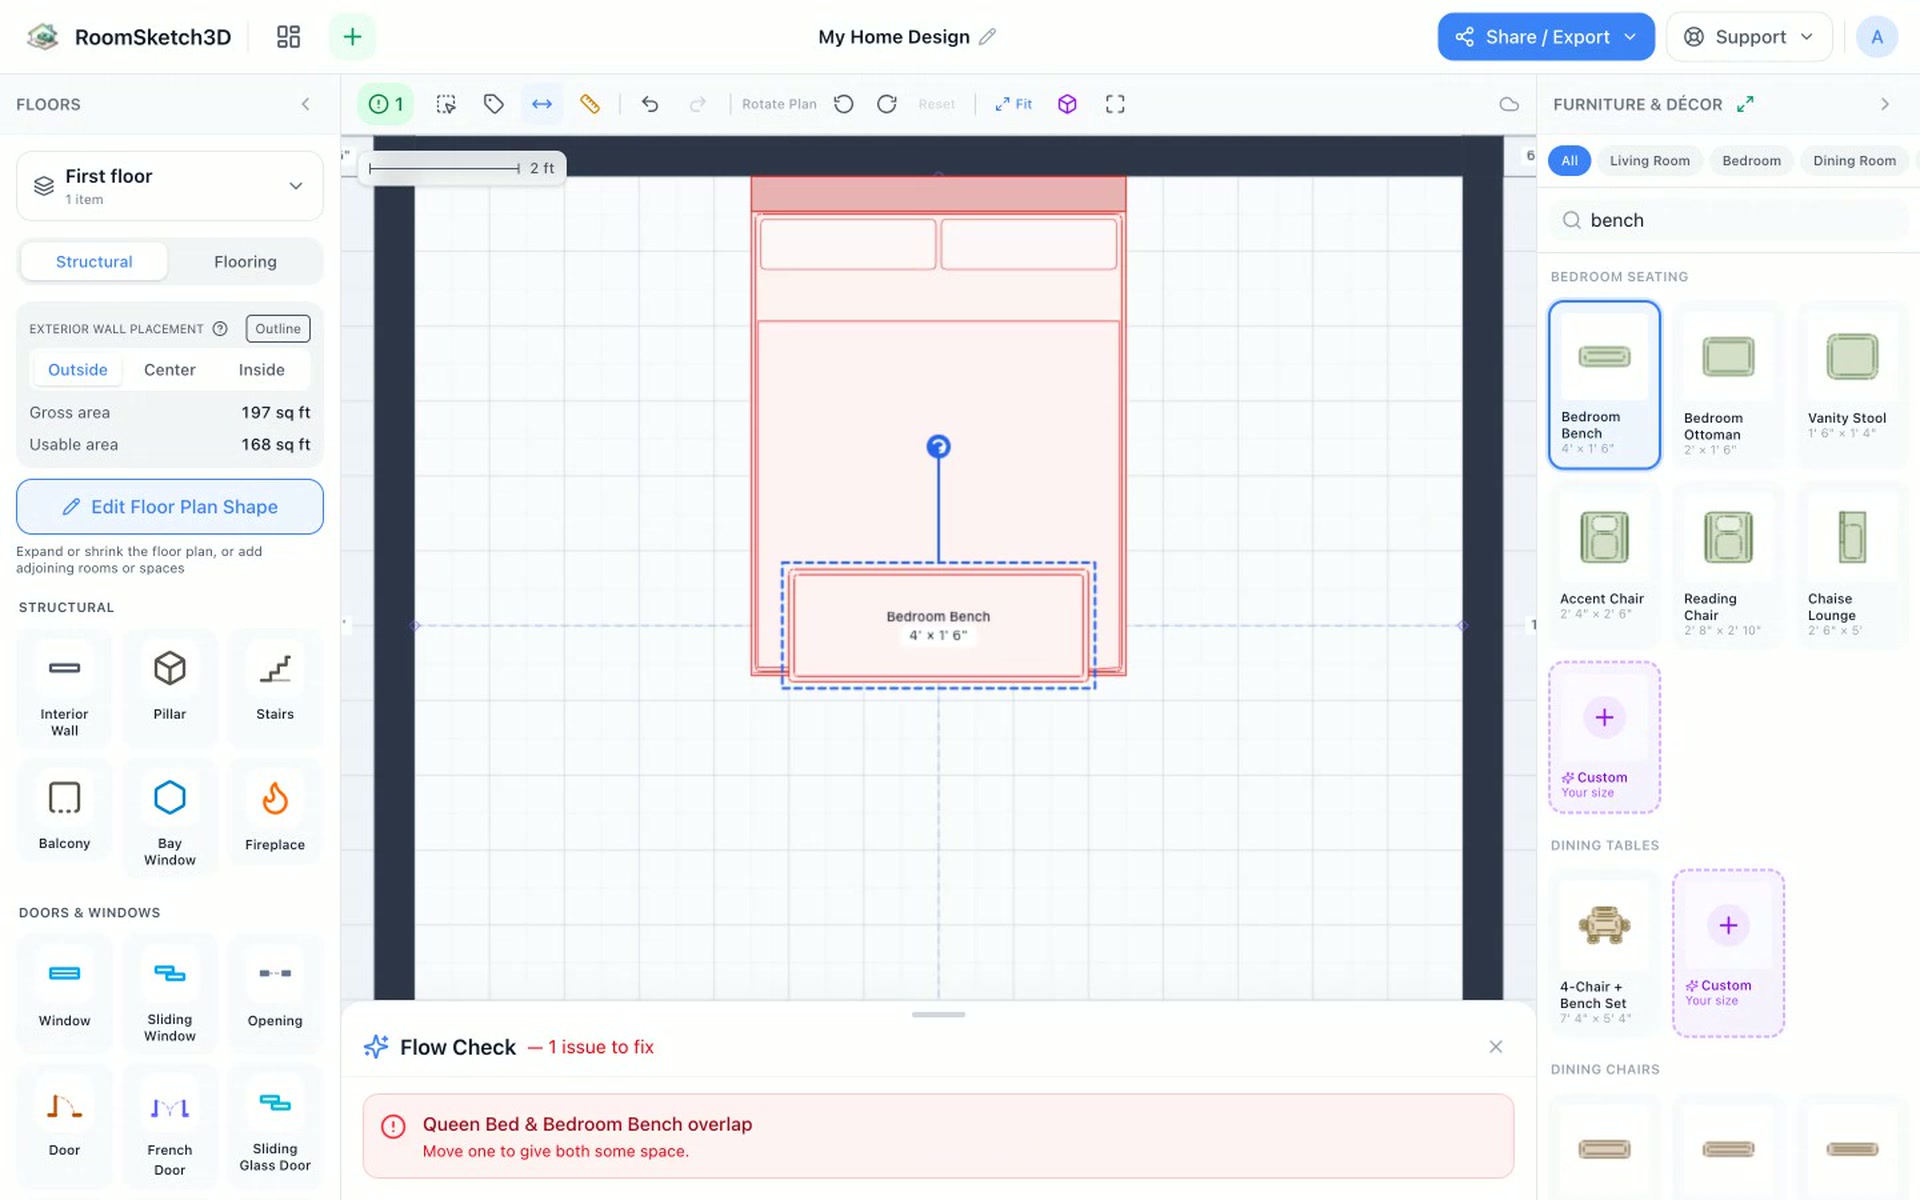Add Custom size bedroom seating

point(1604,737)
